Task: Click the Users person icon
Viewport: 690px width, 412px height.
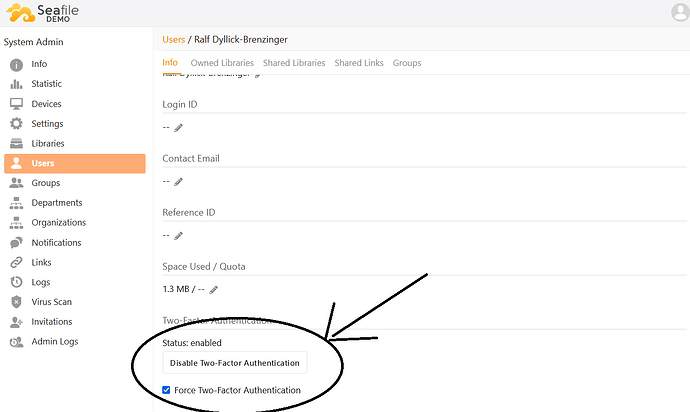Action: [x=16, y=163]
